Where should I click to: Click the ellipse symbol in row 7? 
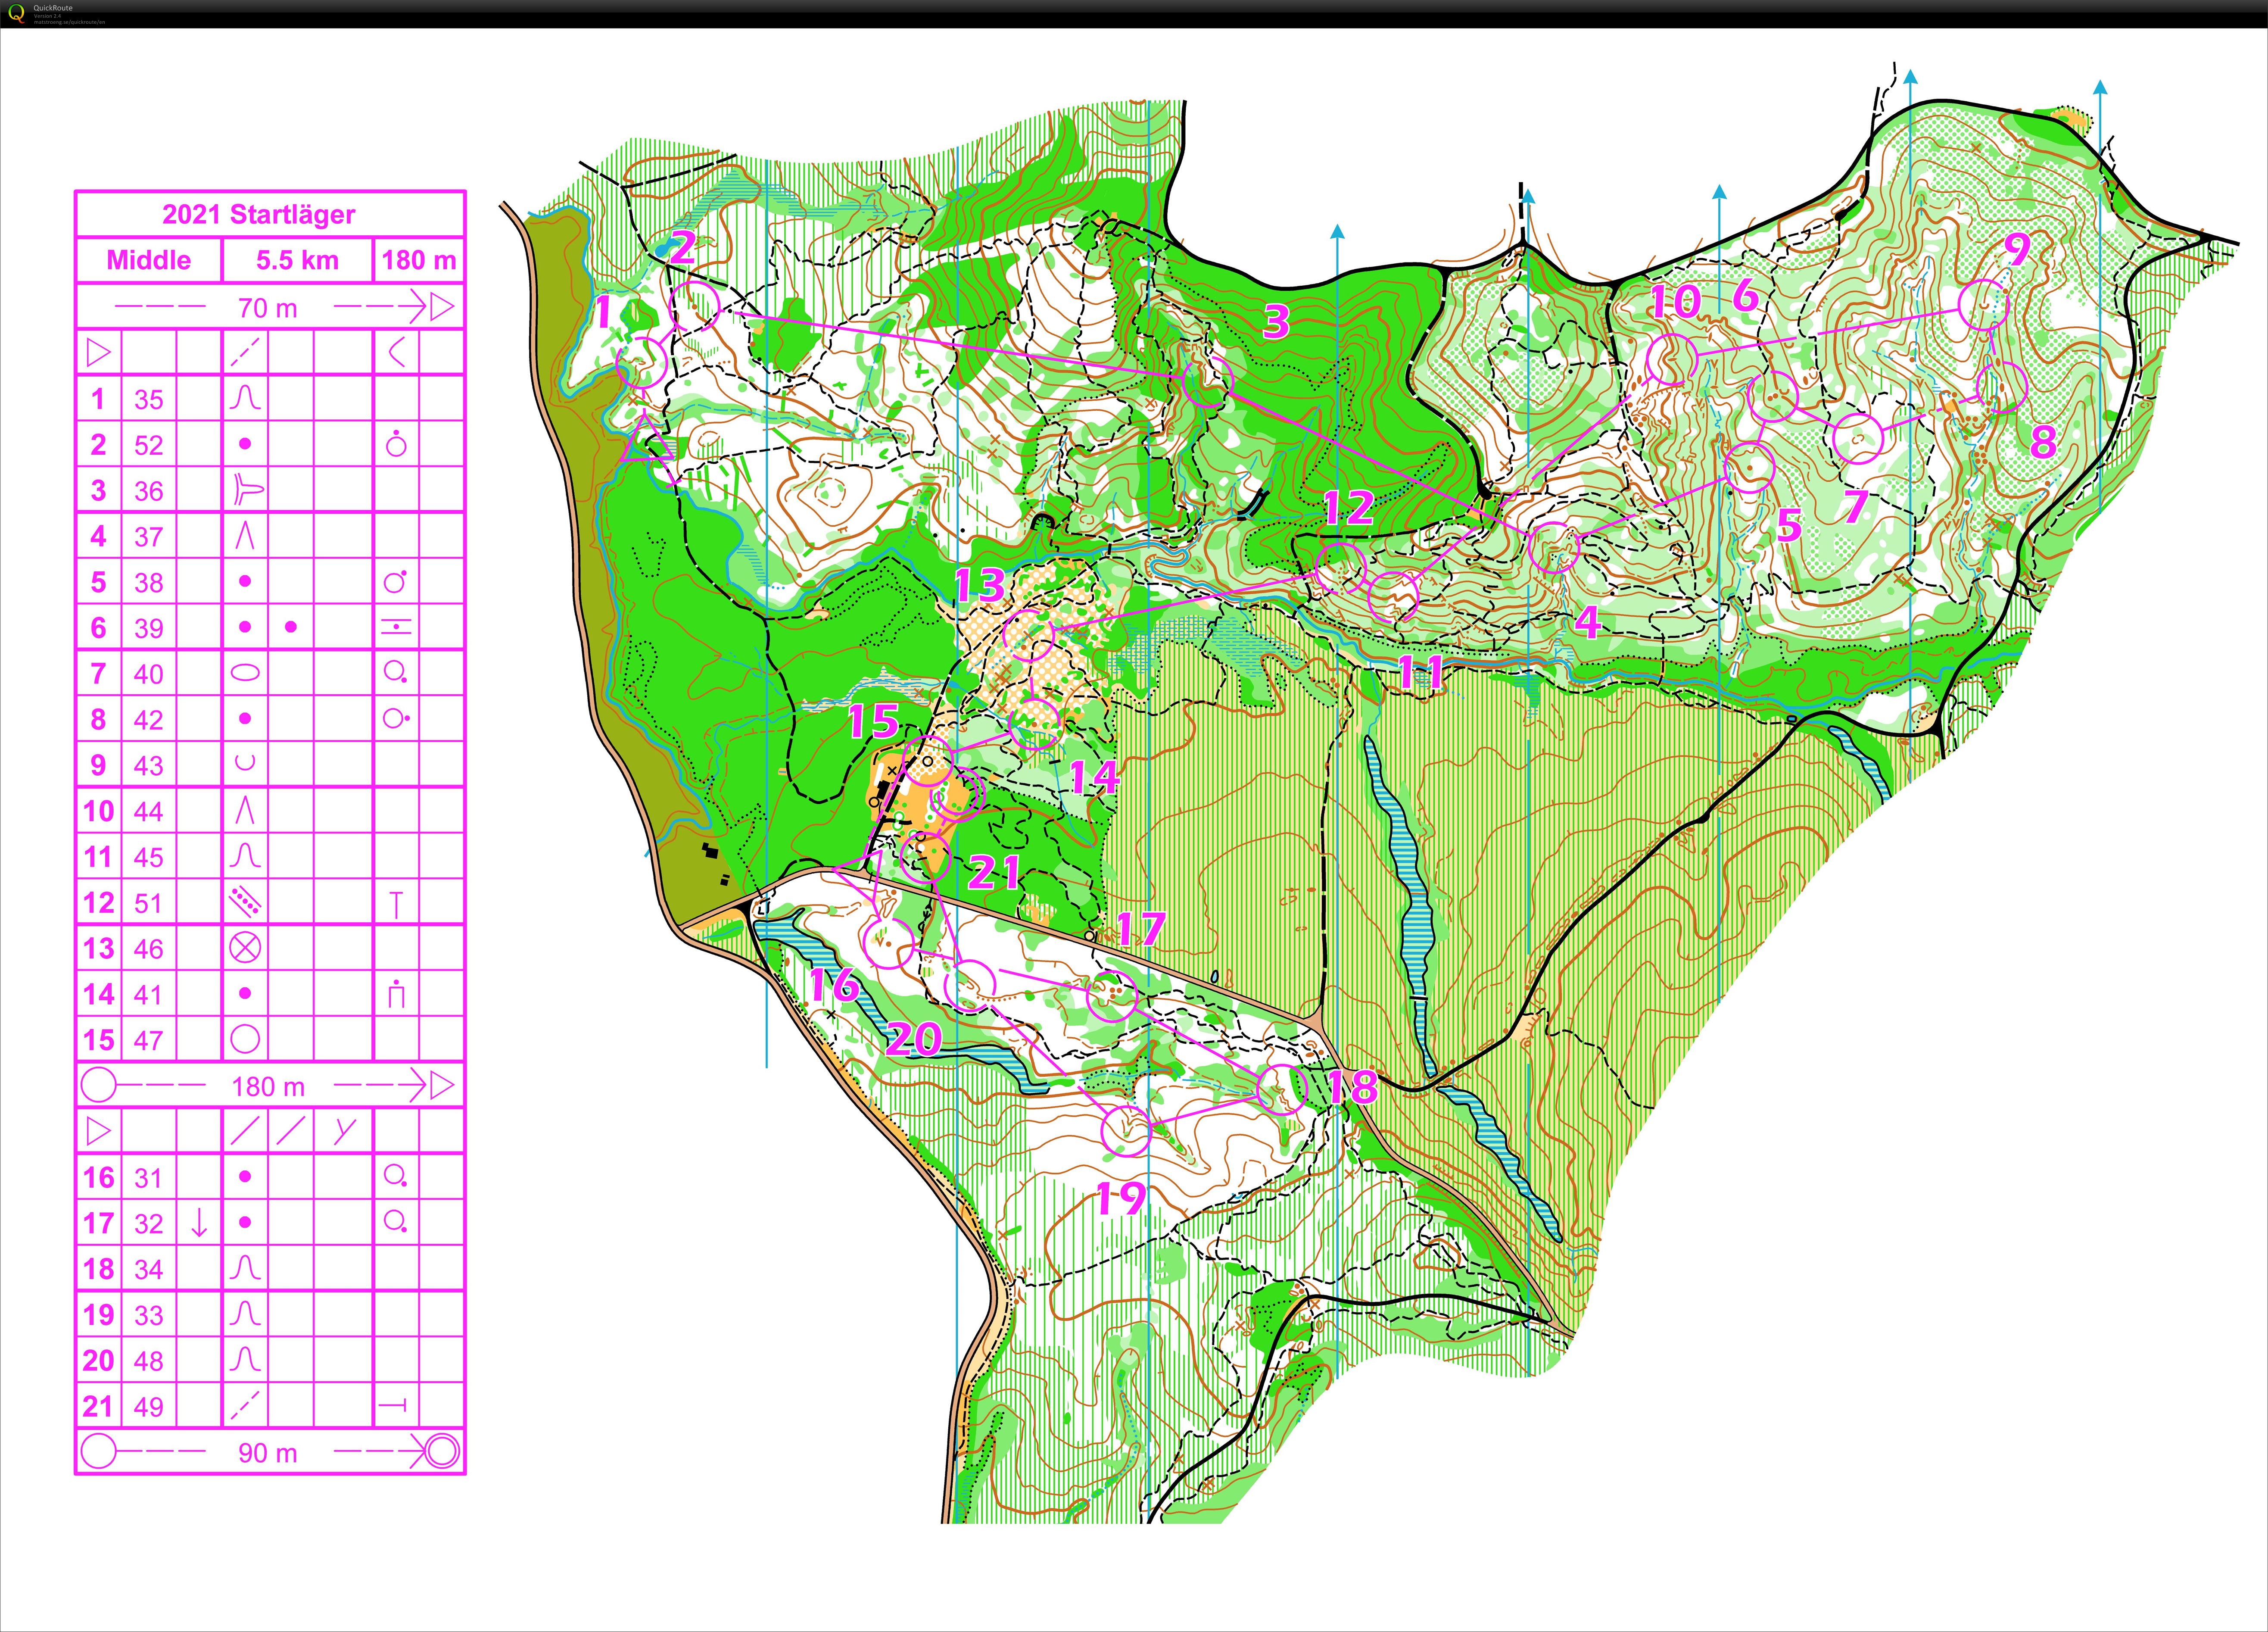coord(245,673)
